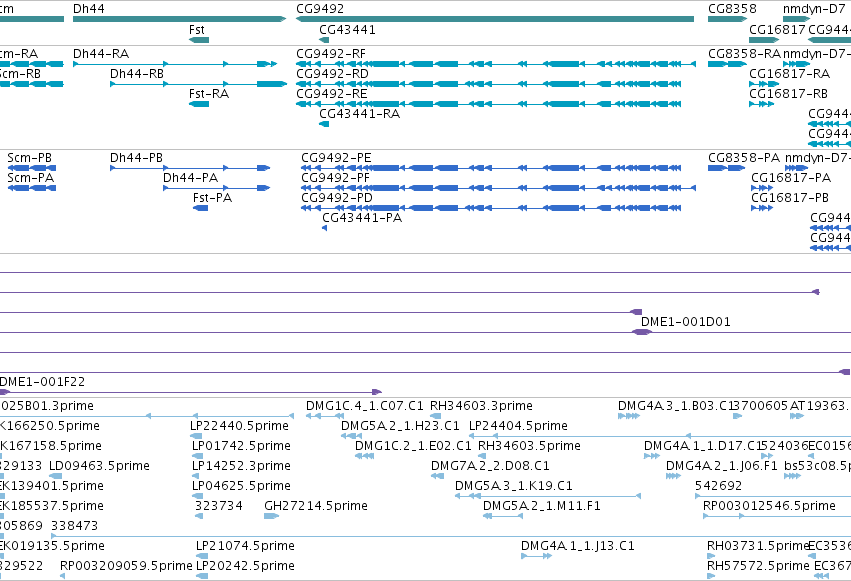
Task: Select protein CG9492-PE
Action: click(491, 168)
